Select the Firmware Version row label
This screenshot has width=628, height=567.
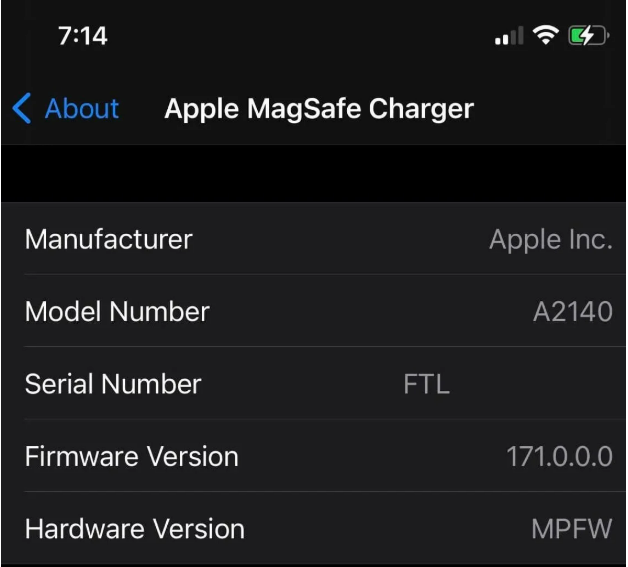[131, 456]
